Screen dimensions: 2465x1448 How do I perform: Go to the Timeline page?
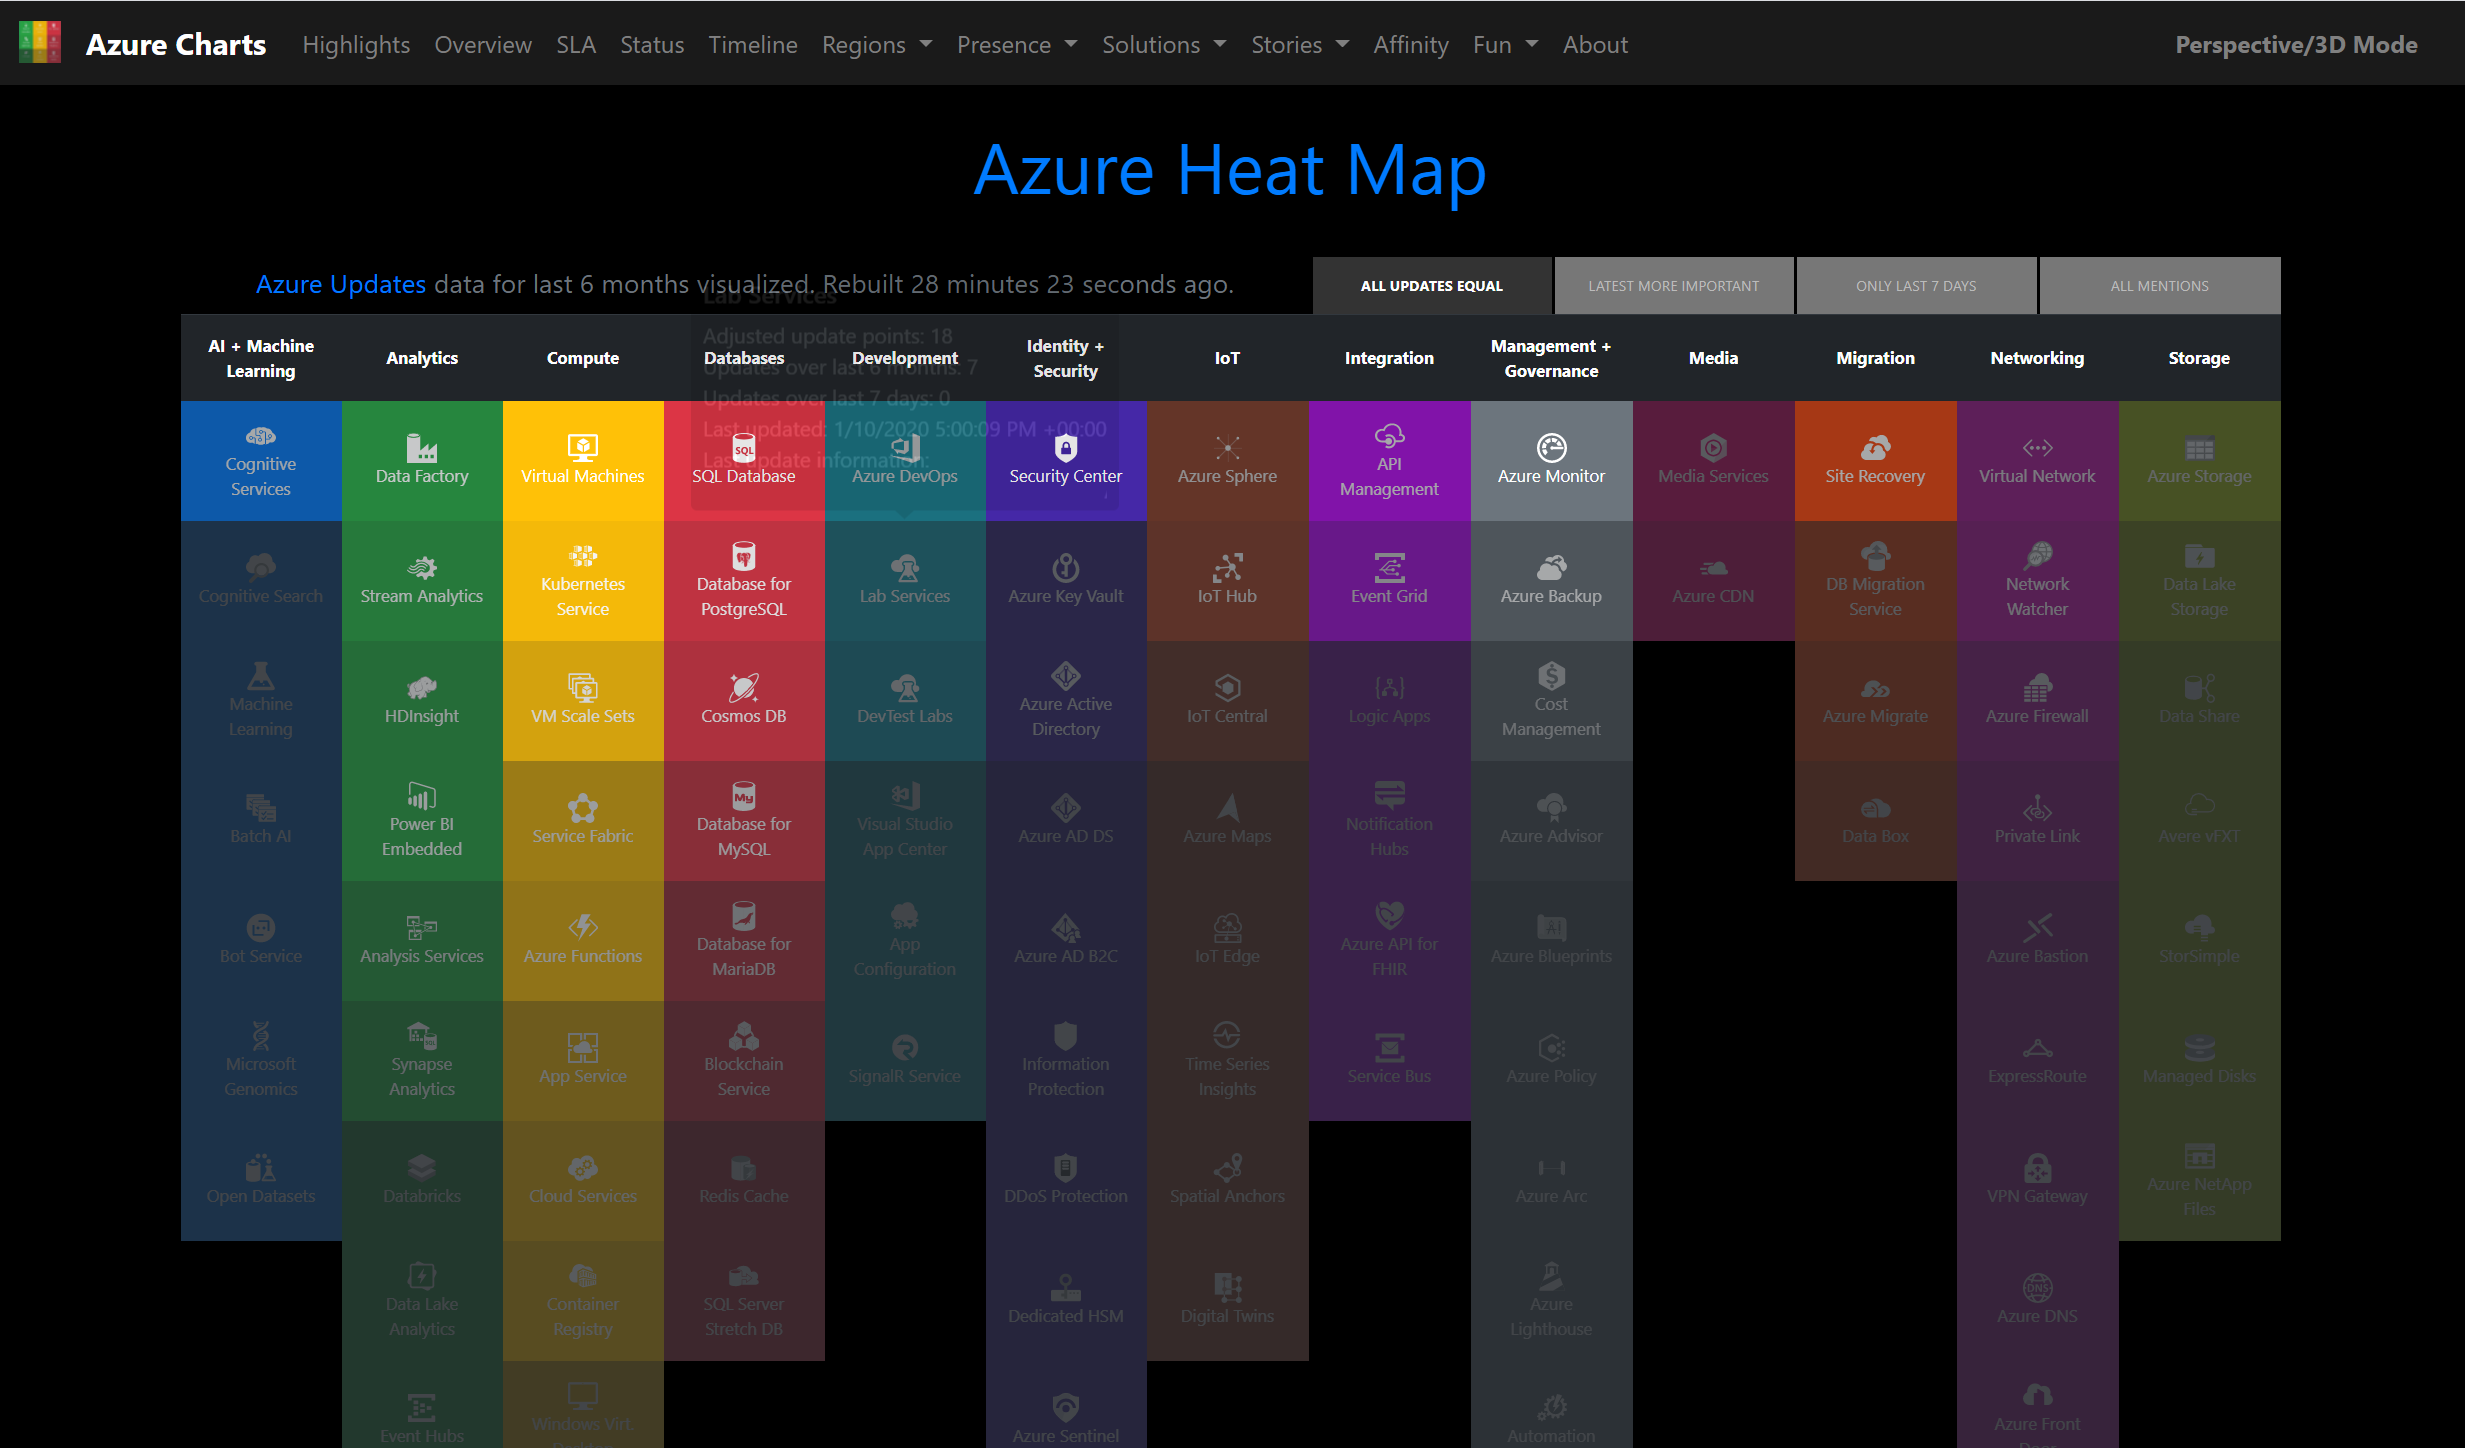[753, 45]
